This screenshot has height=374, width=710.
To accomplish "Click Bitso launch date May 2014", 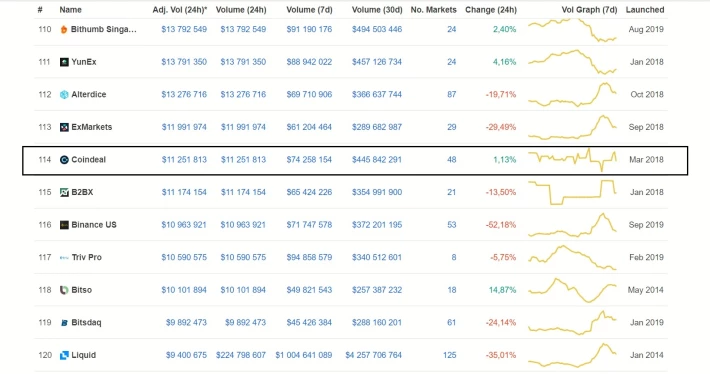I will point(646,290).
